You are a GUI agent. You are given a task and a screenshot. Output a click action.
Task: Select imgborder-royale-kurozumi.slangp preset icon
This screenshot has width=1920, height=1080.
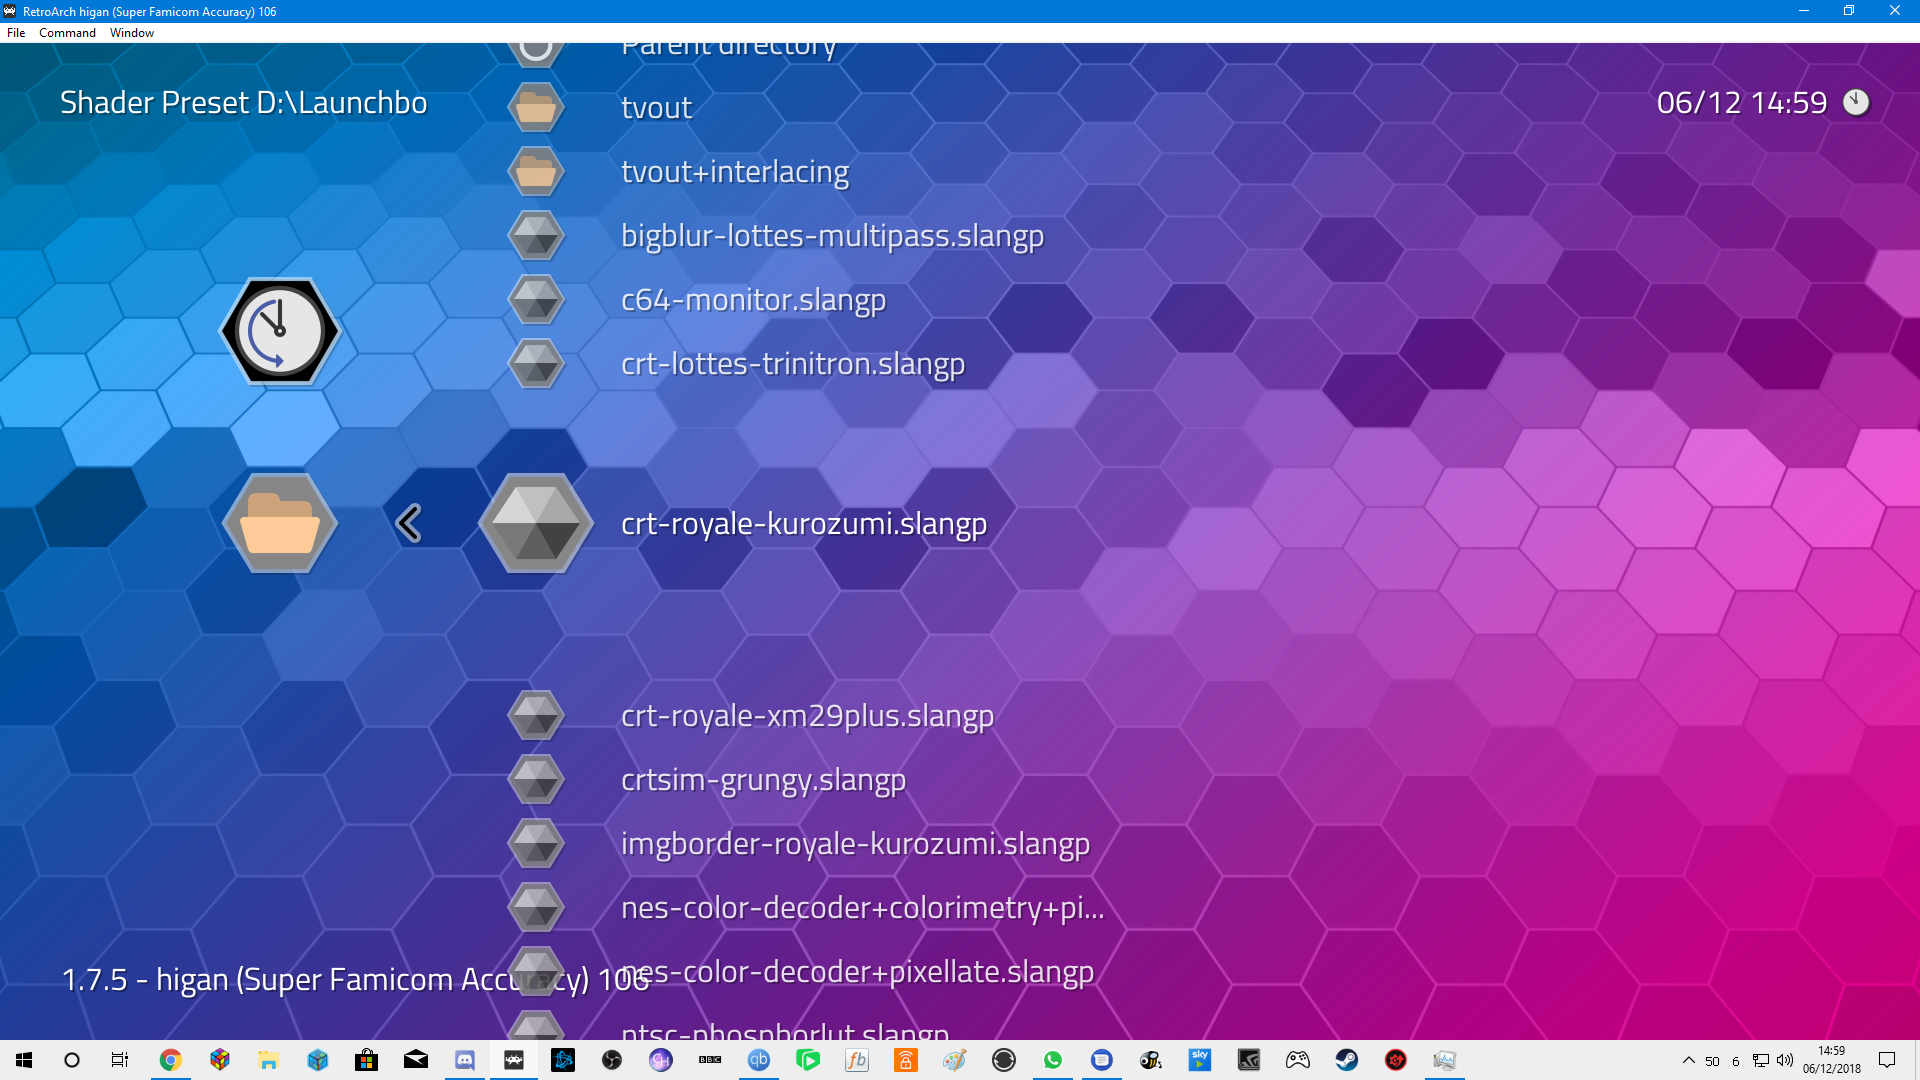coord(536,844)
